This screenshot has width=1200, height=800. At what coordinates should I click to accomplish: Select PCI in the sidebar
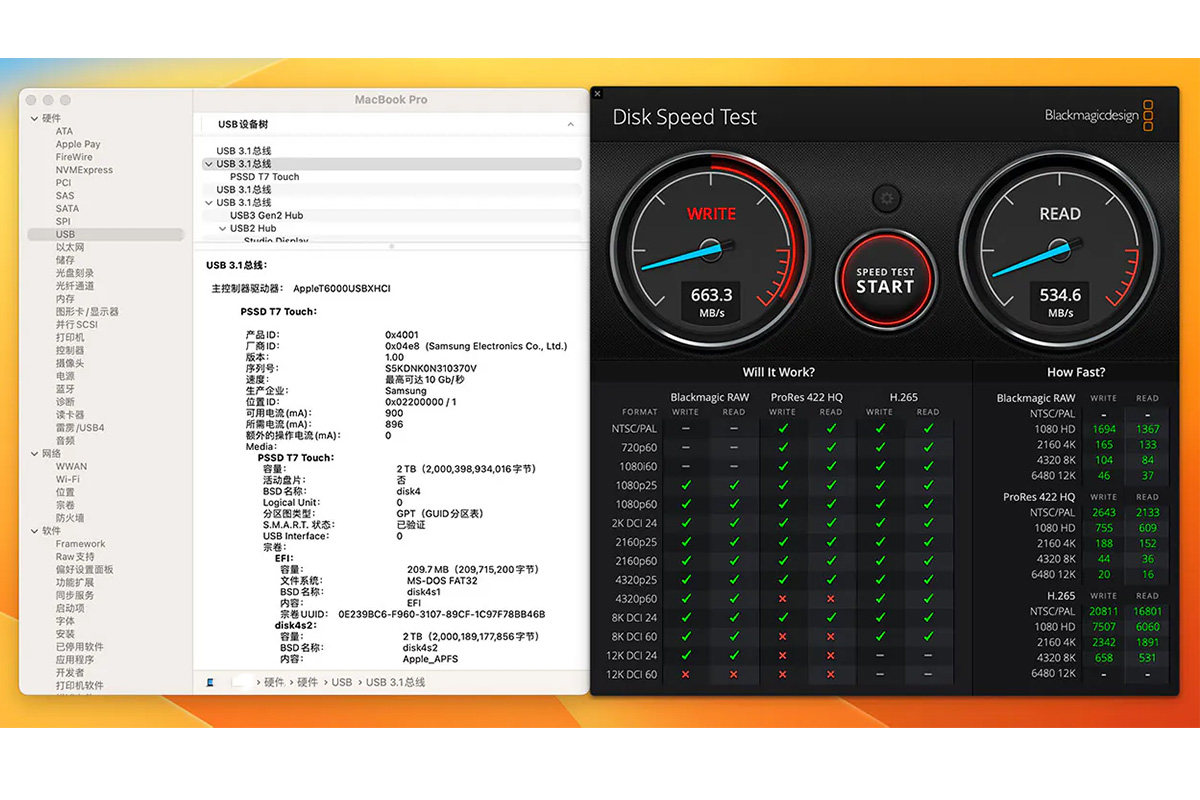tap(63, 183)
